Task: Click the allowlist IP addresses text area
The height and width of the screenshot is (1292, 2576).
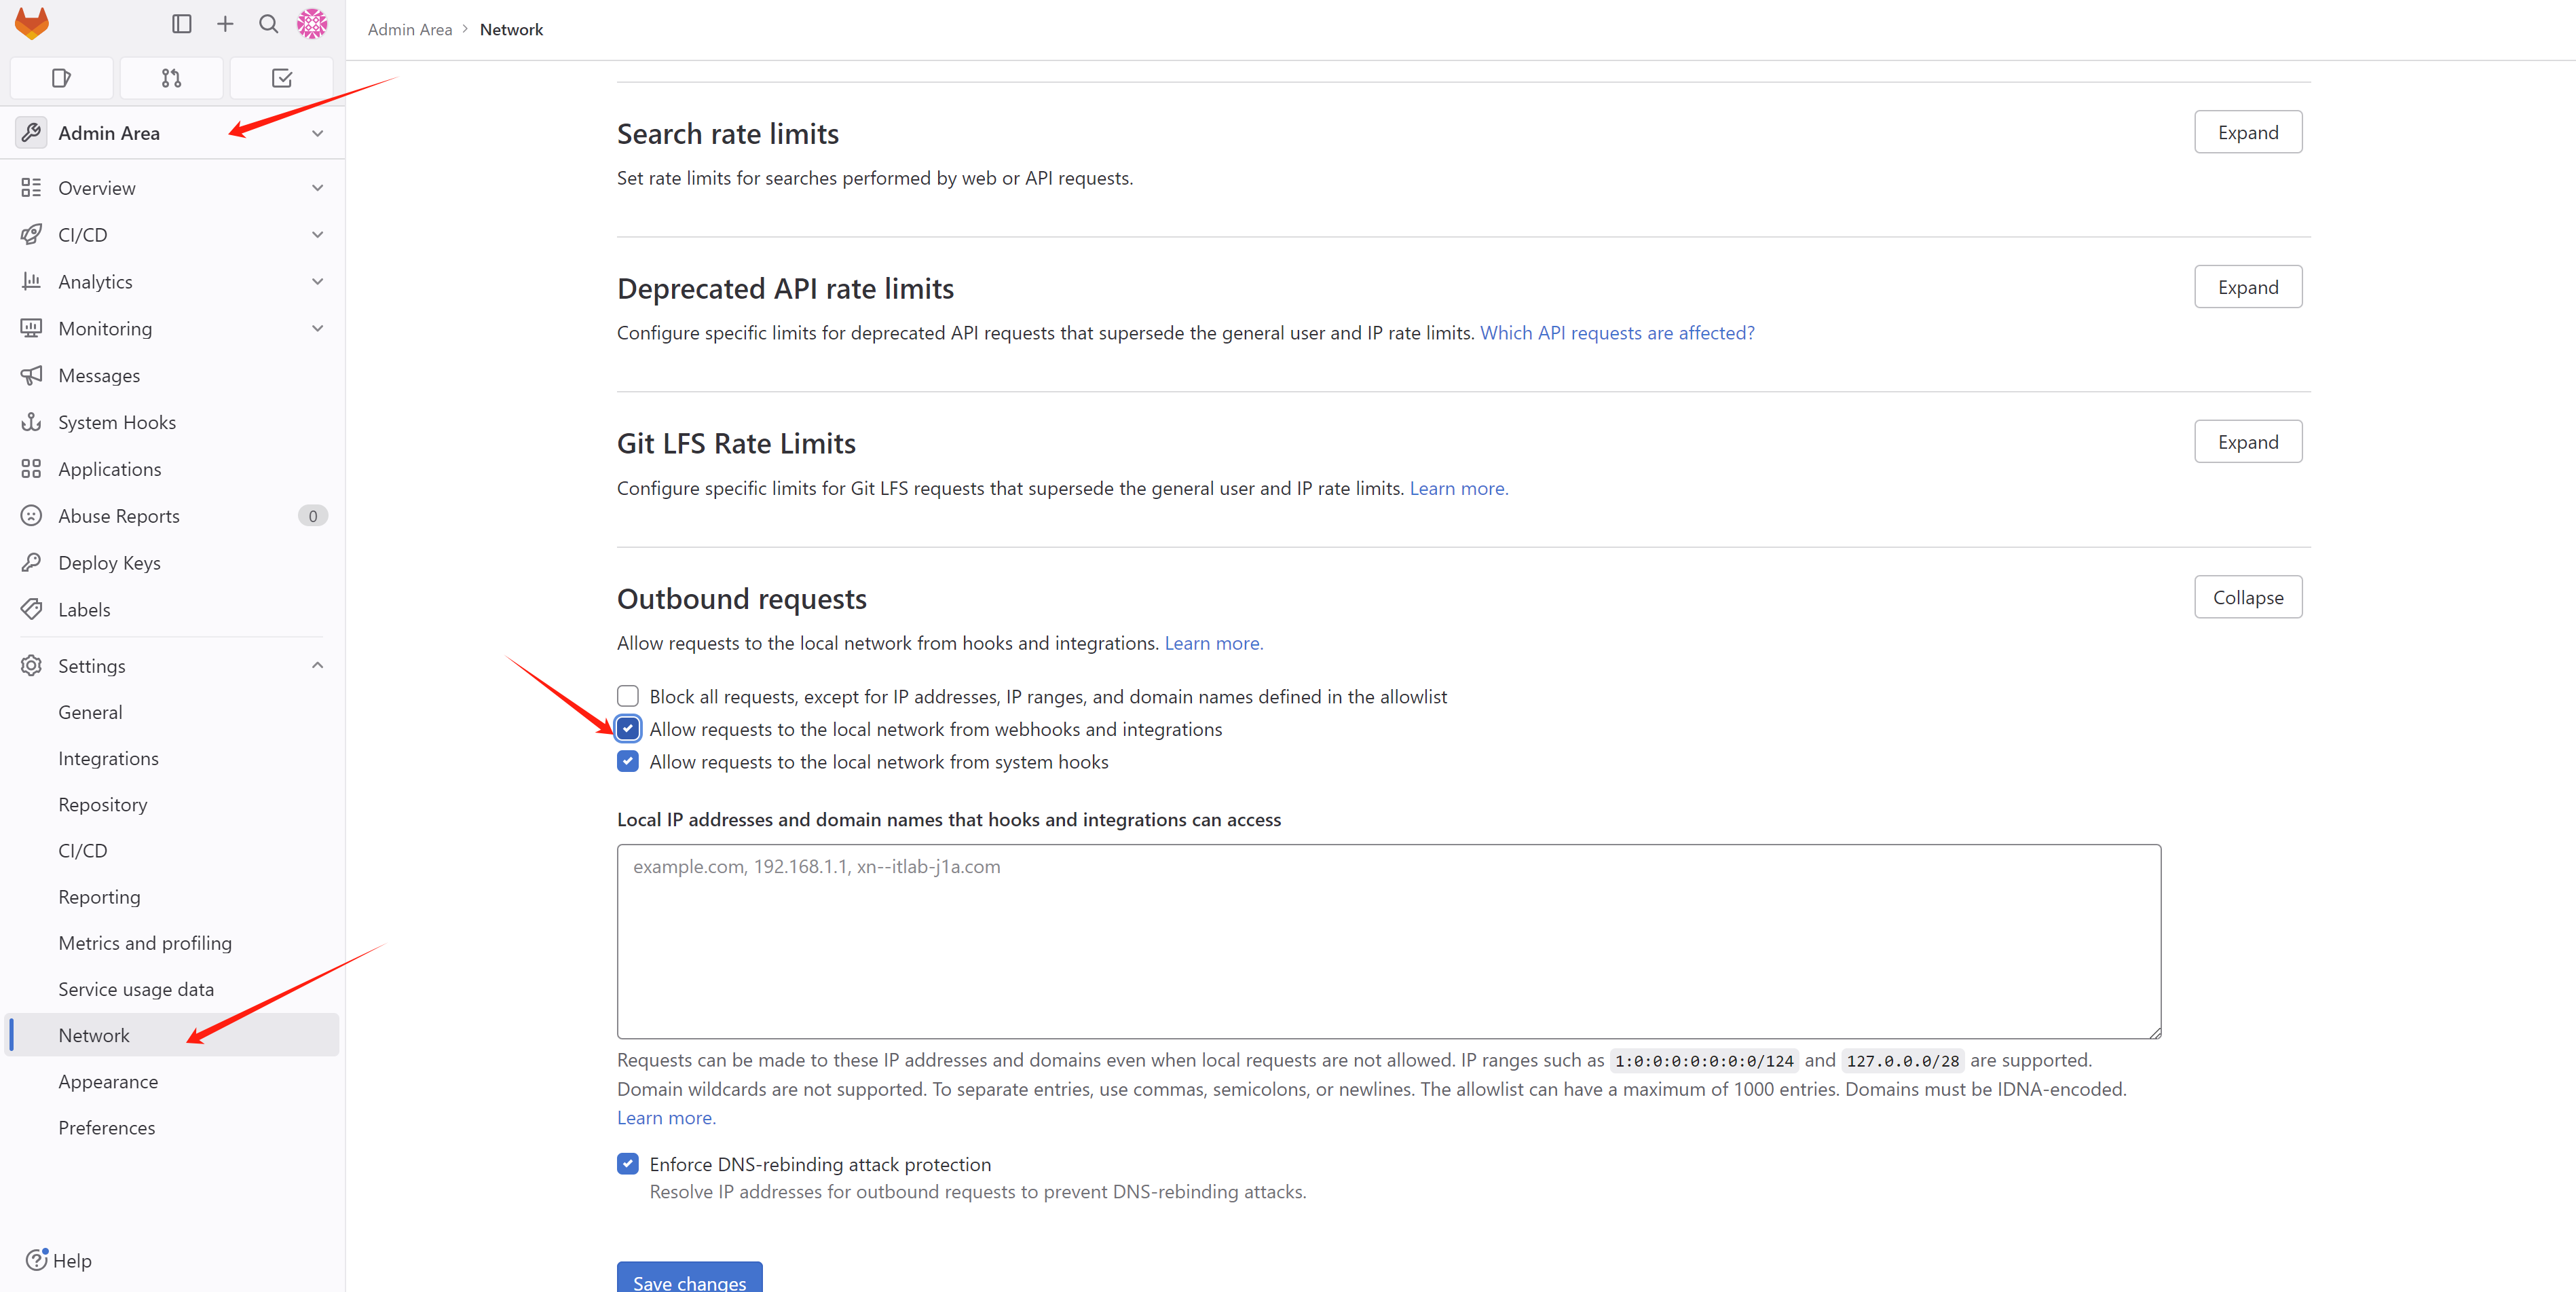Action: pos(1388,941)
